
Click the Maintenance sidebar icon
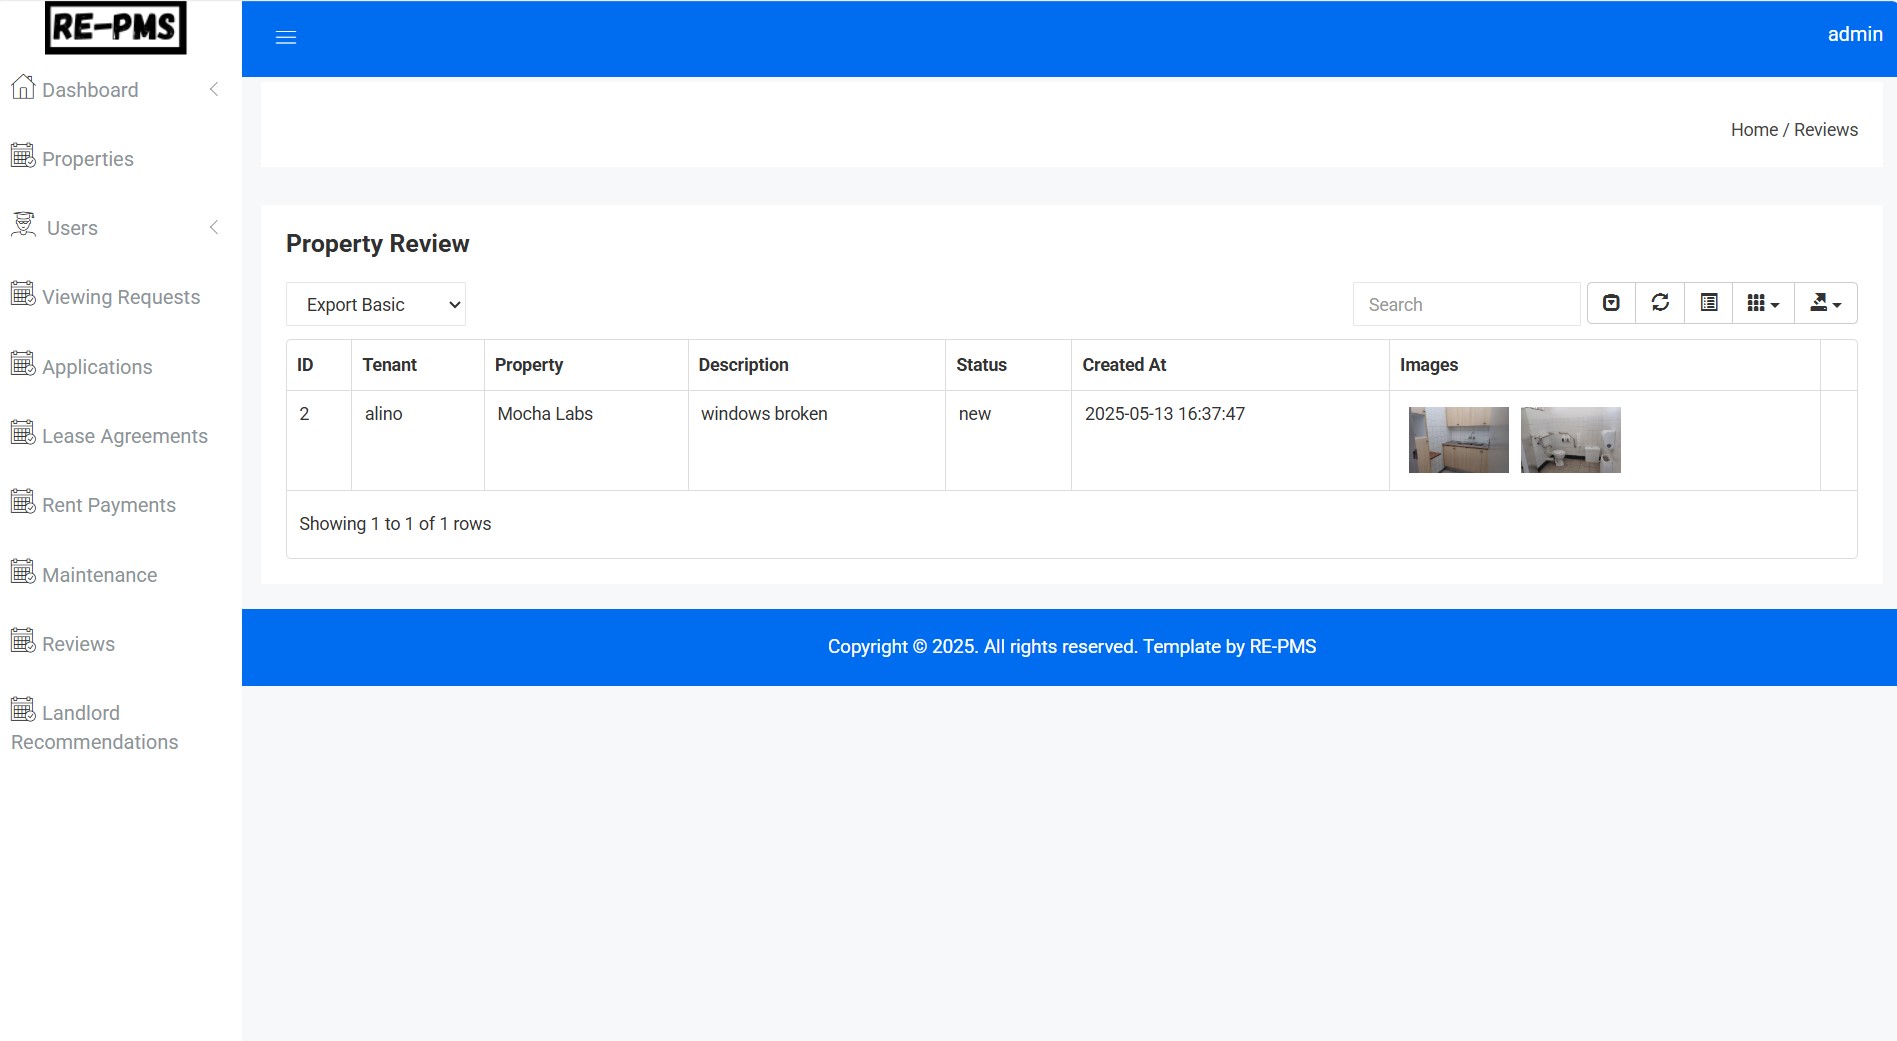pyautogui.click(x=23, y=572)
